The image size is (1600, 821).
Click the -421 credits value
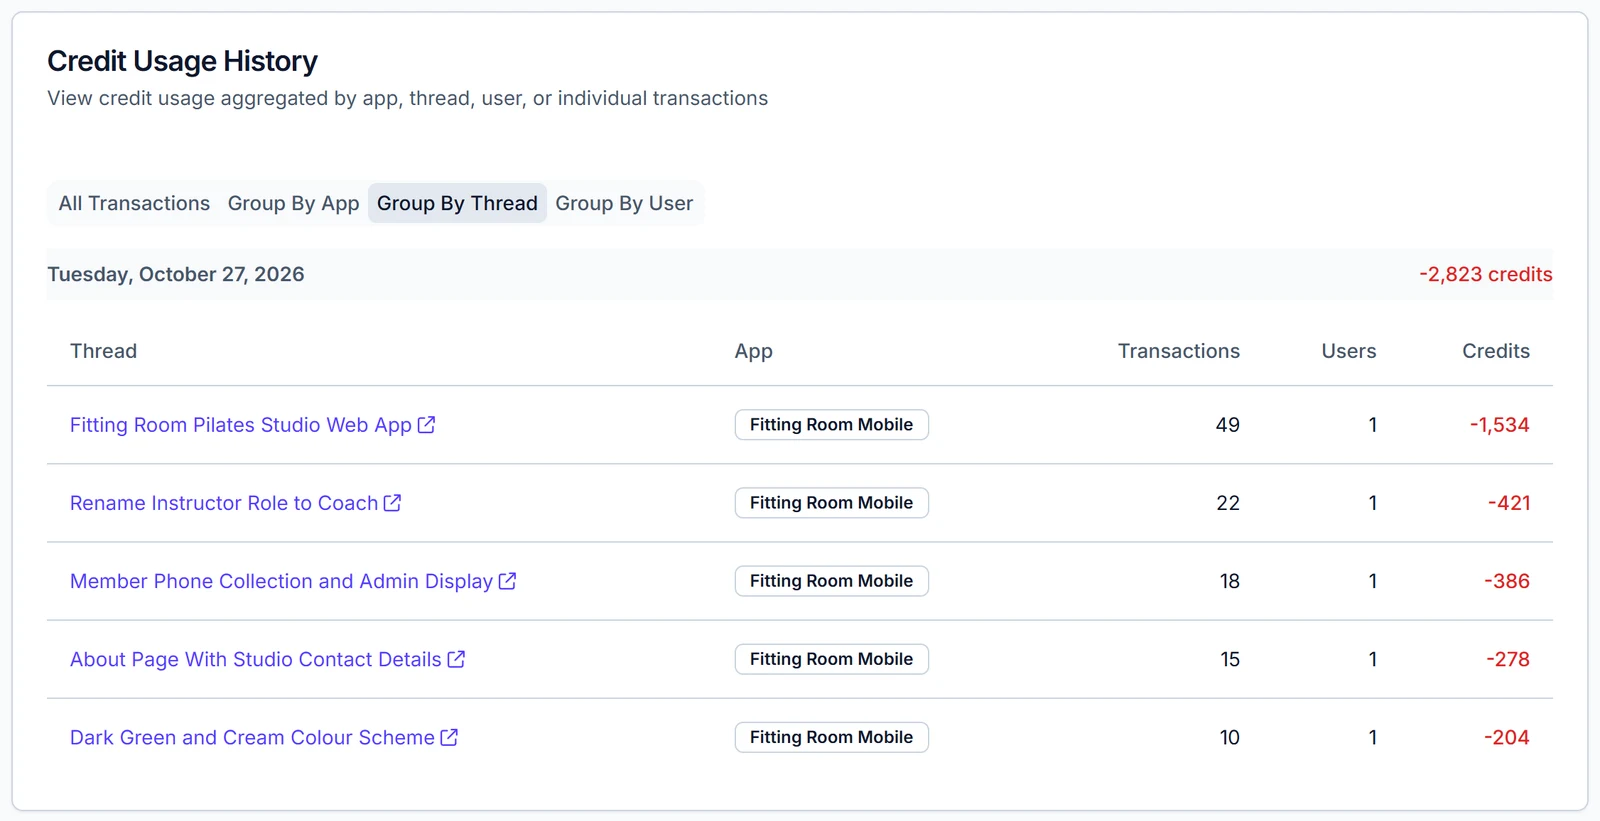tap(1509, 503)
